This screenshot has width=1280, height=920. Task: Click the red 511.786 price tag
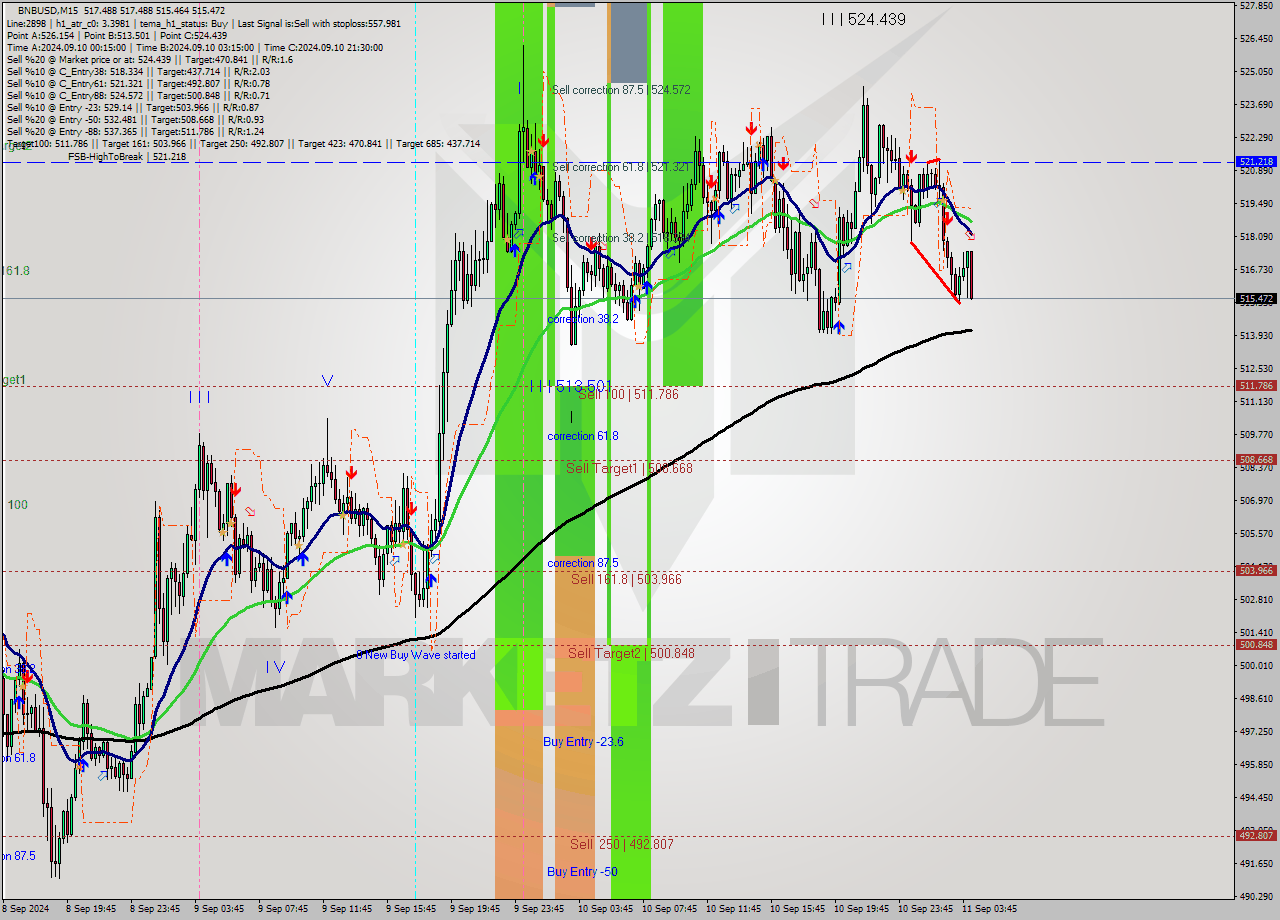coord(1256,385)
